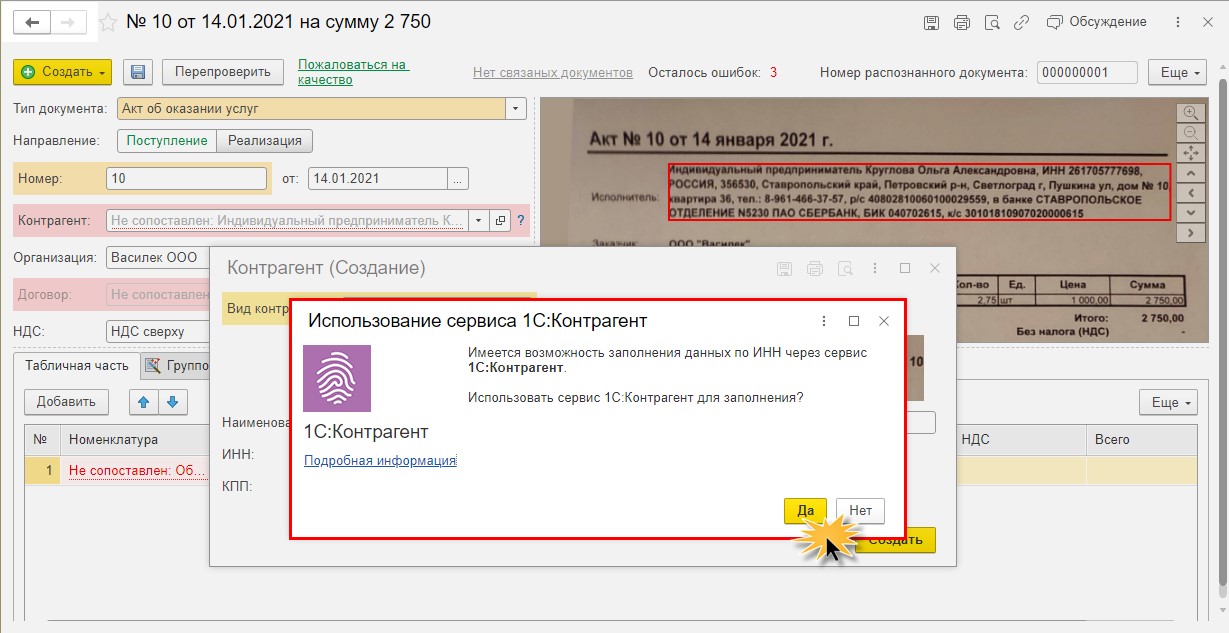Open the Нет связаных документов link
This screenshot has width=1229, height=633.
click(553, 72)
